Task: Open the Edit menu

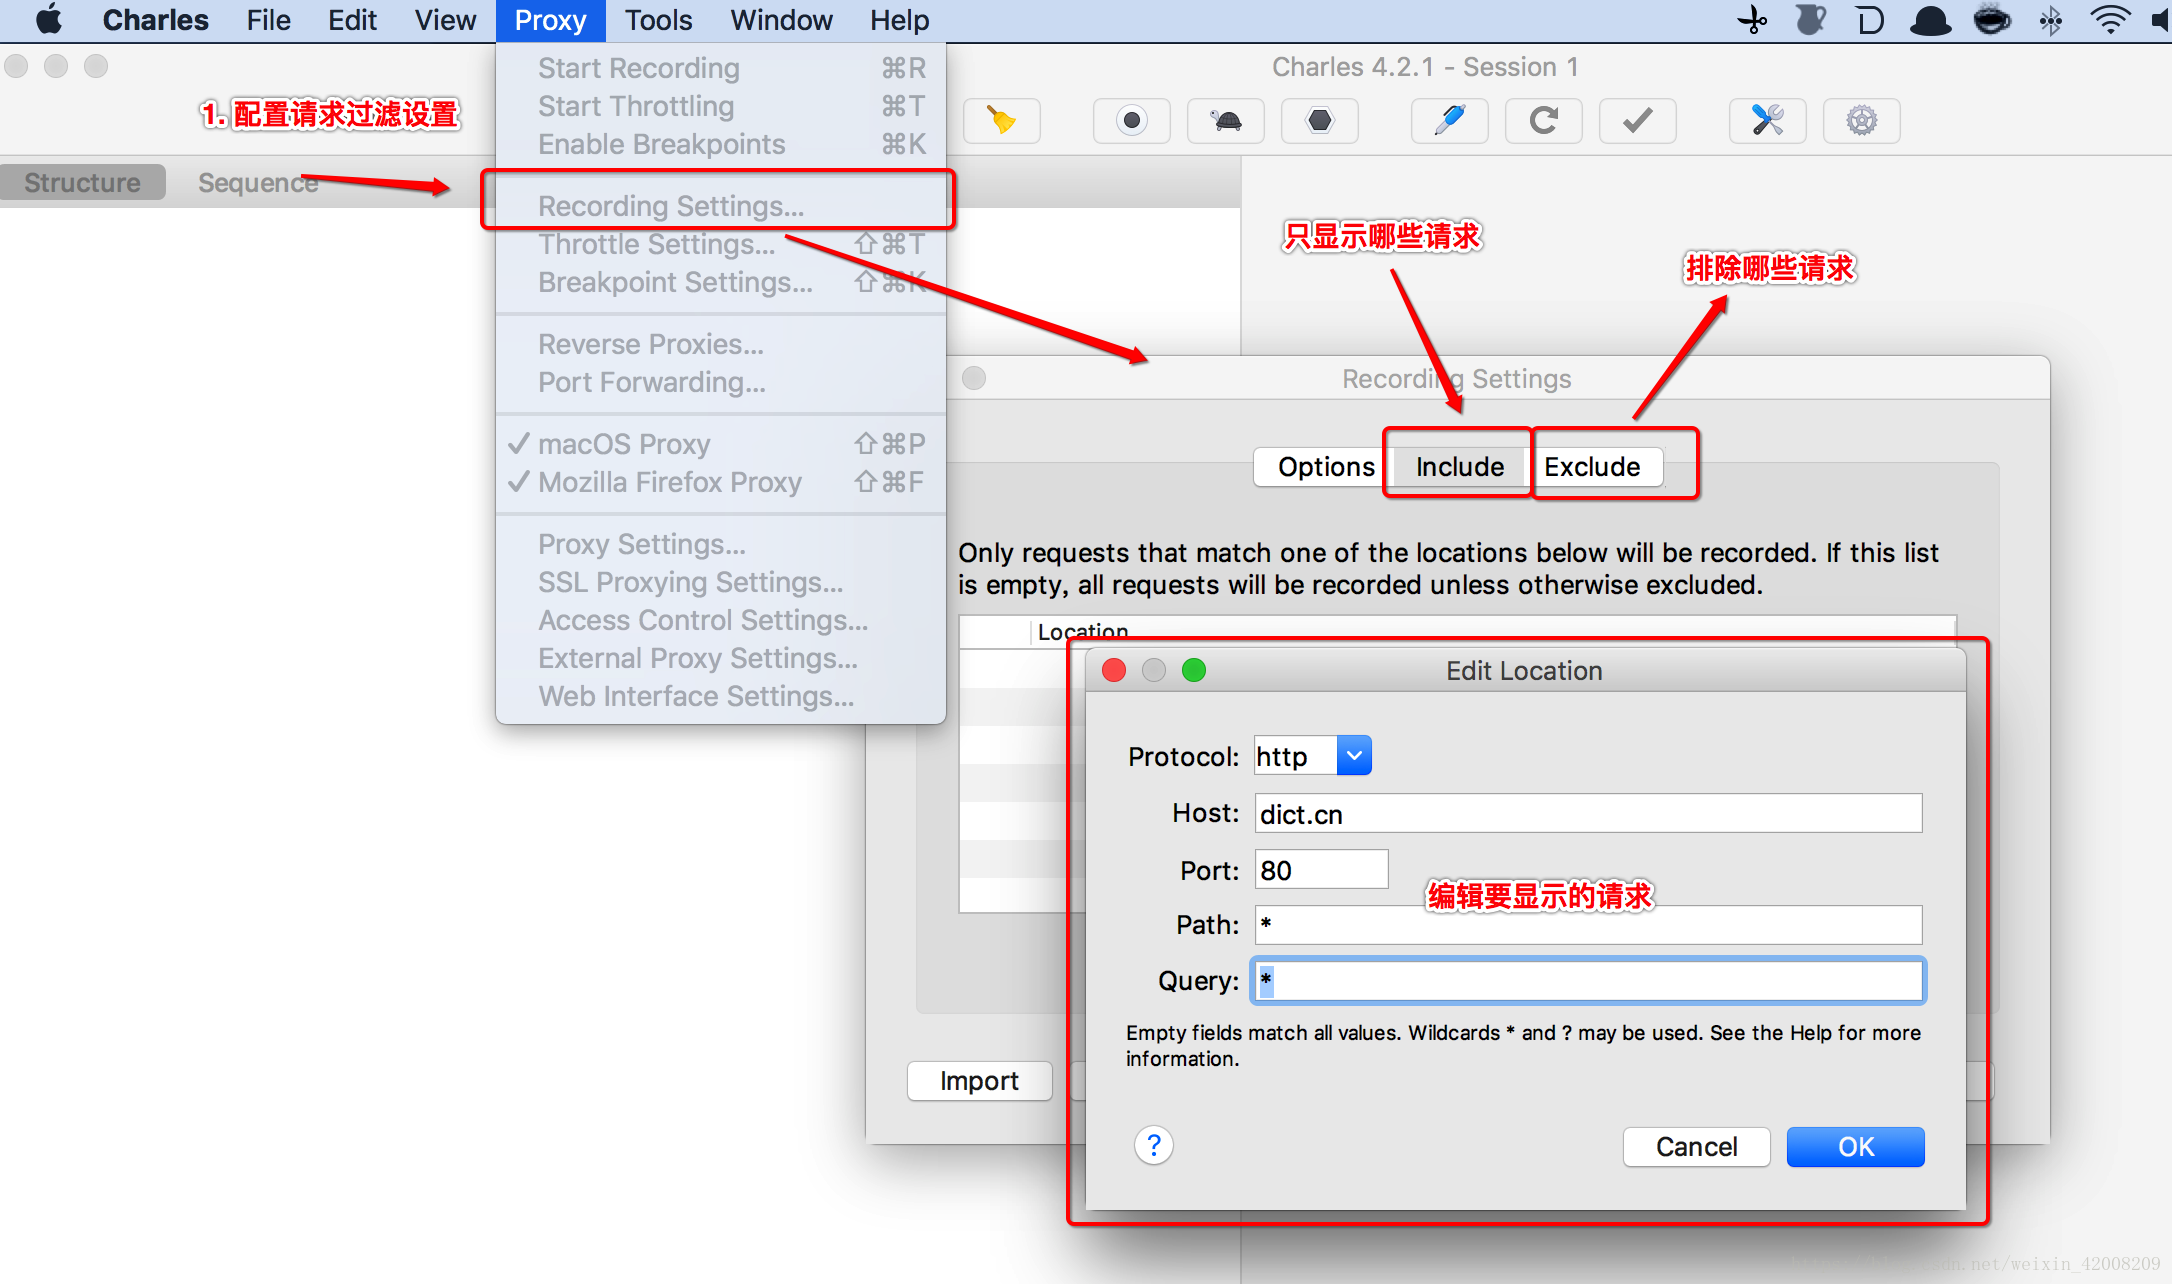Action: click(352, 20)
